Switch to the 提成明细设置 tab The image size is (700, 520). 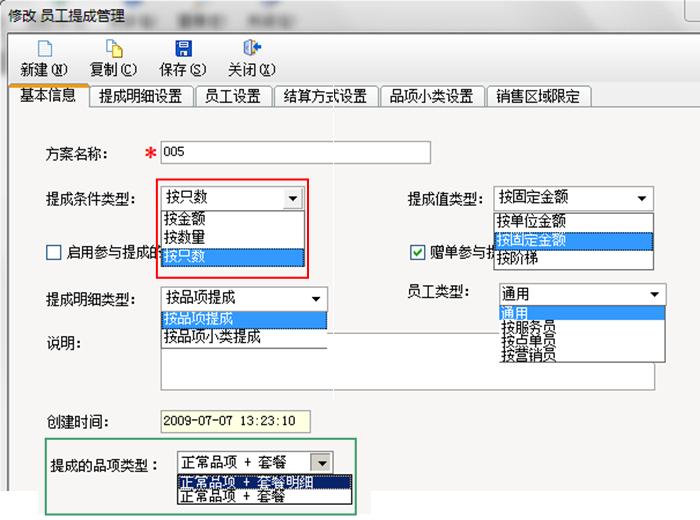(x=140, y=97)
